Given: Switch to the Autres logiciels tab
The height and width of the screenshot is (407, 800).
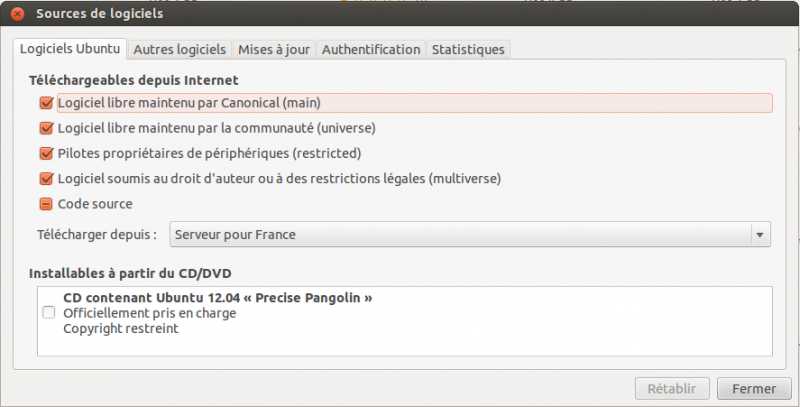Looking at the screenshot, I should pos(180,49).
